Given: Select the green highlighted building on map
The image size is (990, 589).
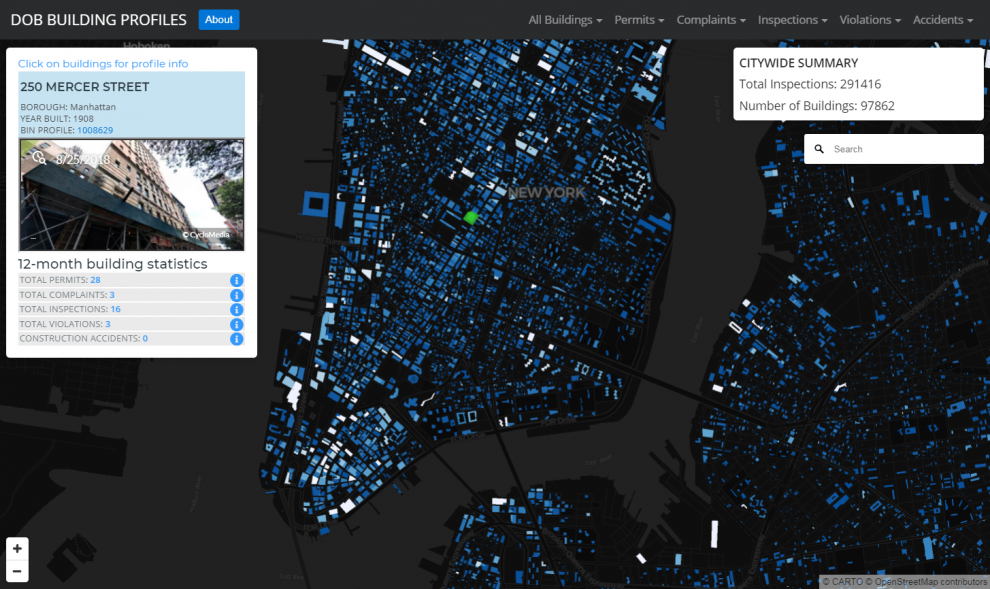Looking at the screenshot, I should pos(470,218).
